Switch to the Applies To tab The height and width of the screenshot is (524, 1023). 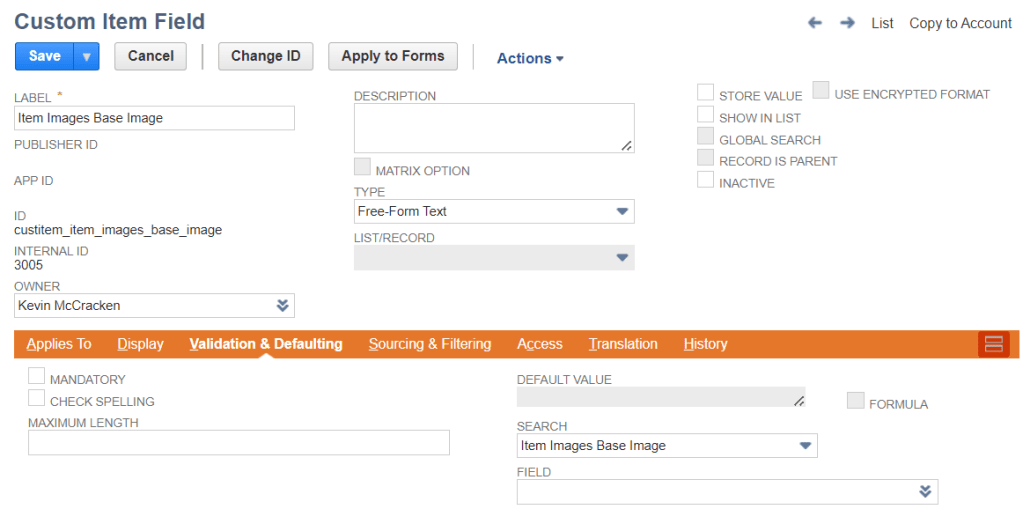coord(59,344)
